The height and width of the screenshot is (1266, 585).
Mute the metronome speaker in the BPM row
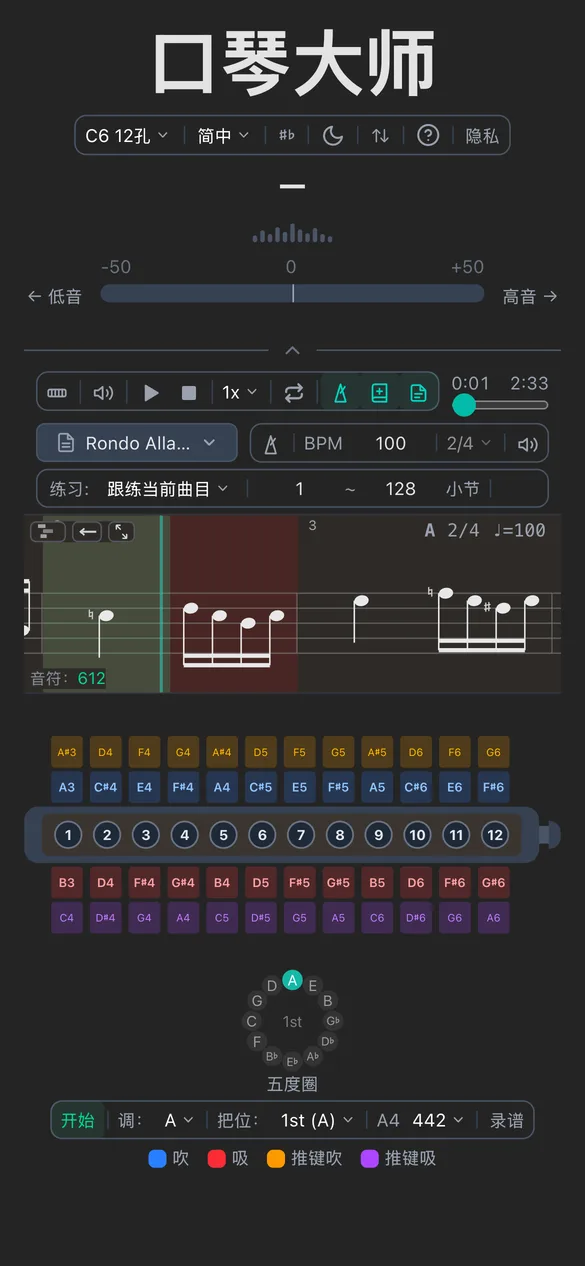[527, 443]
